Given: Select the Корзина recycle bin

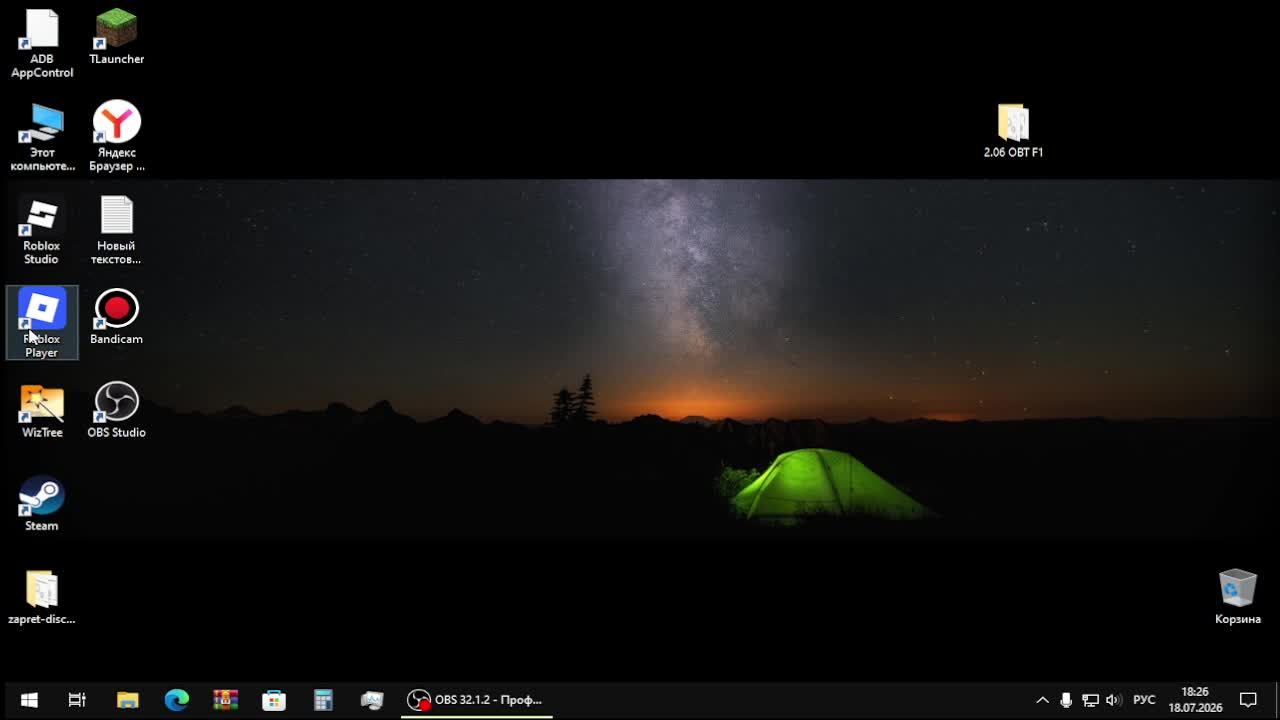Looking at the screenshot, I should [1238, 597].
